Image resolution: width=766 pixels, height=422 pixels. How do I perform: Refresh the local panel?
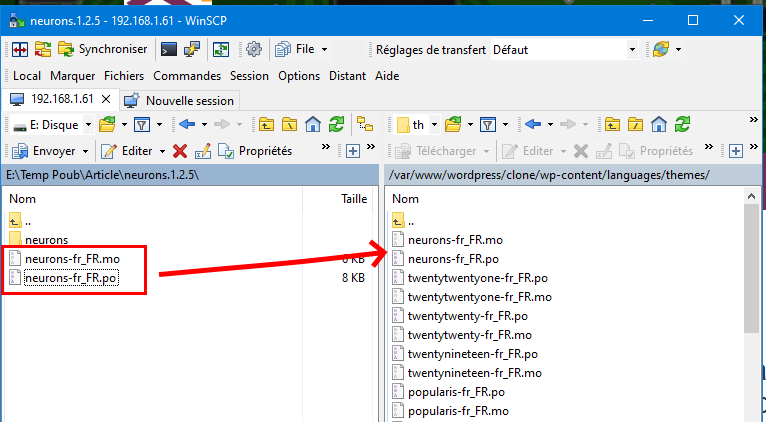coord(336,125)
